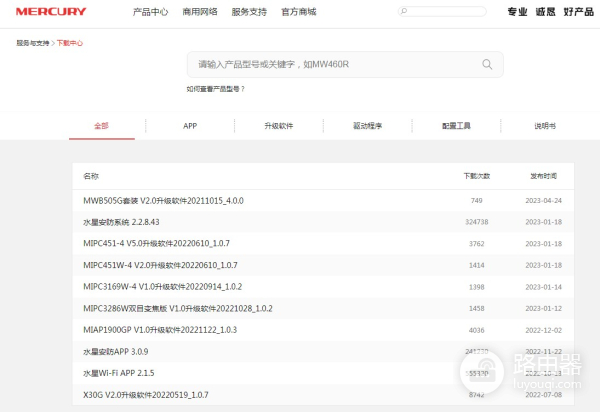Focus the top header search field
The image size is (600, 412).
(x=442, y=11)
